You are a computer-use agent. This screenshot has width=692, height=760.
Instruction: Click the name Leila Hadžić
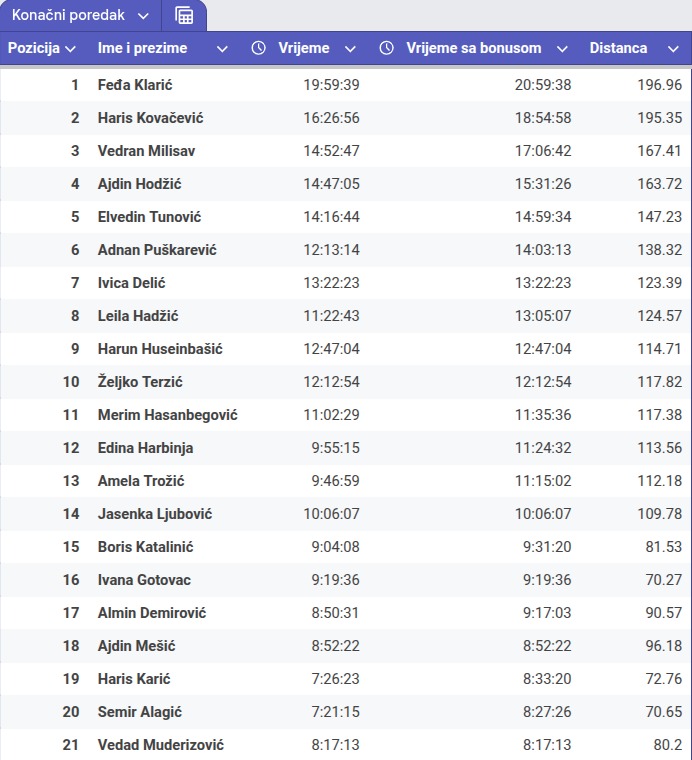[138, 316]
